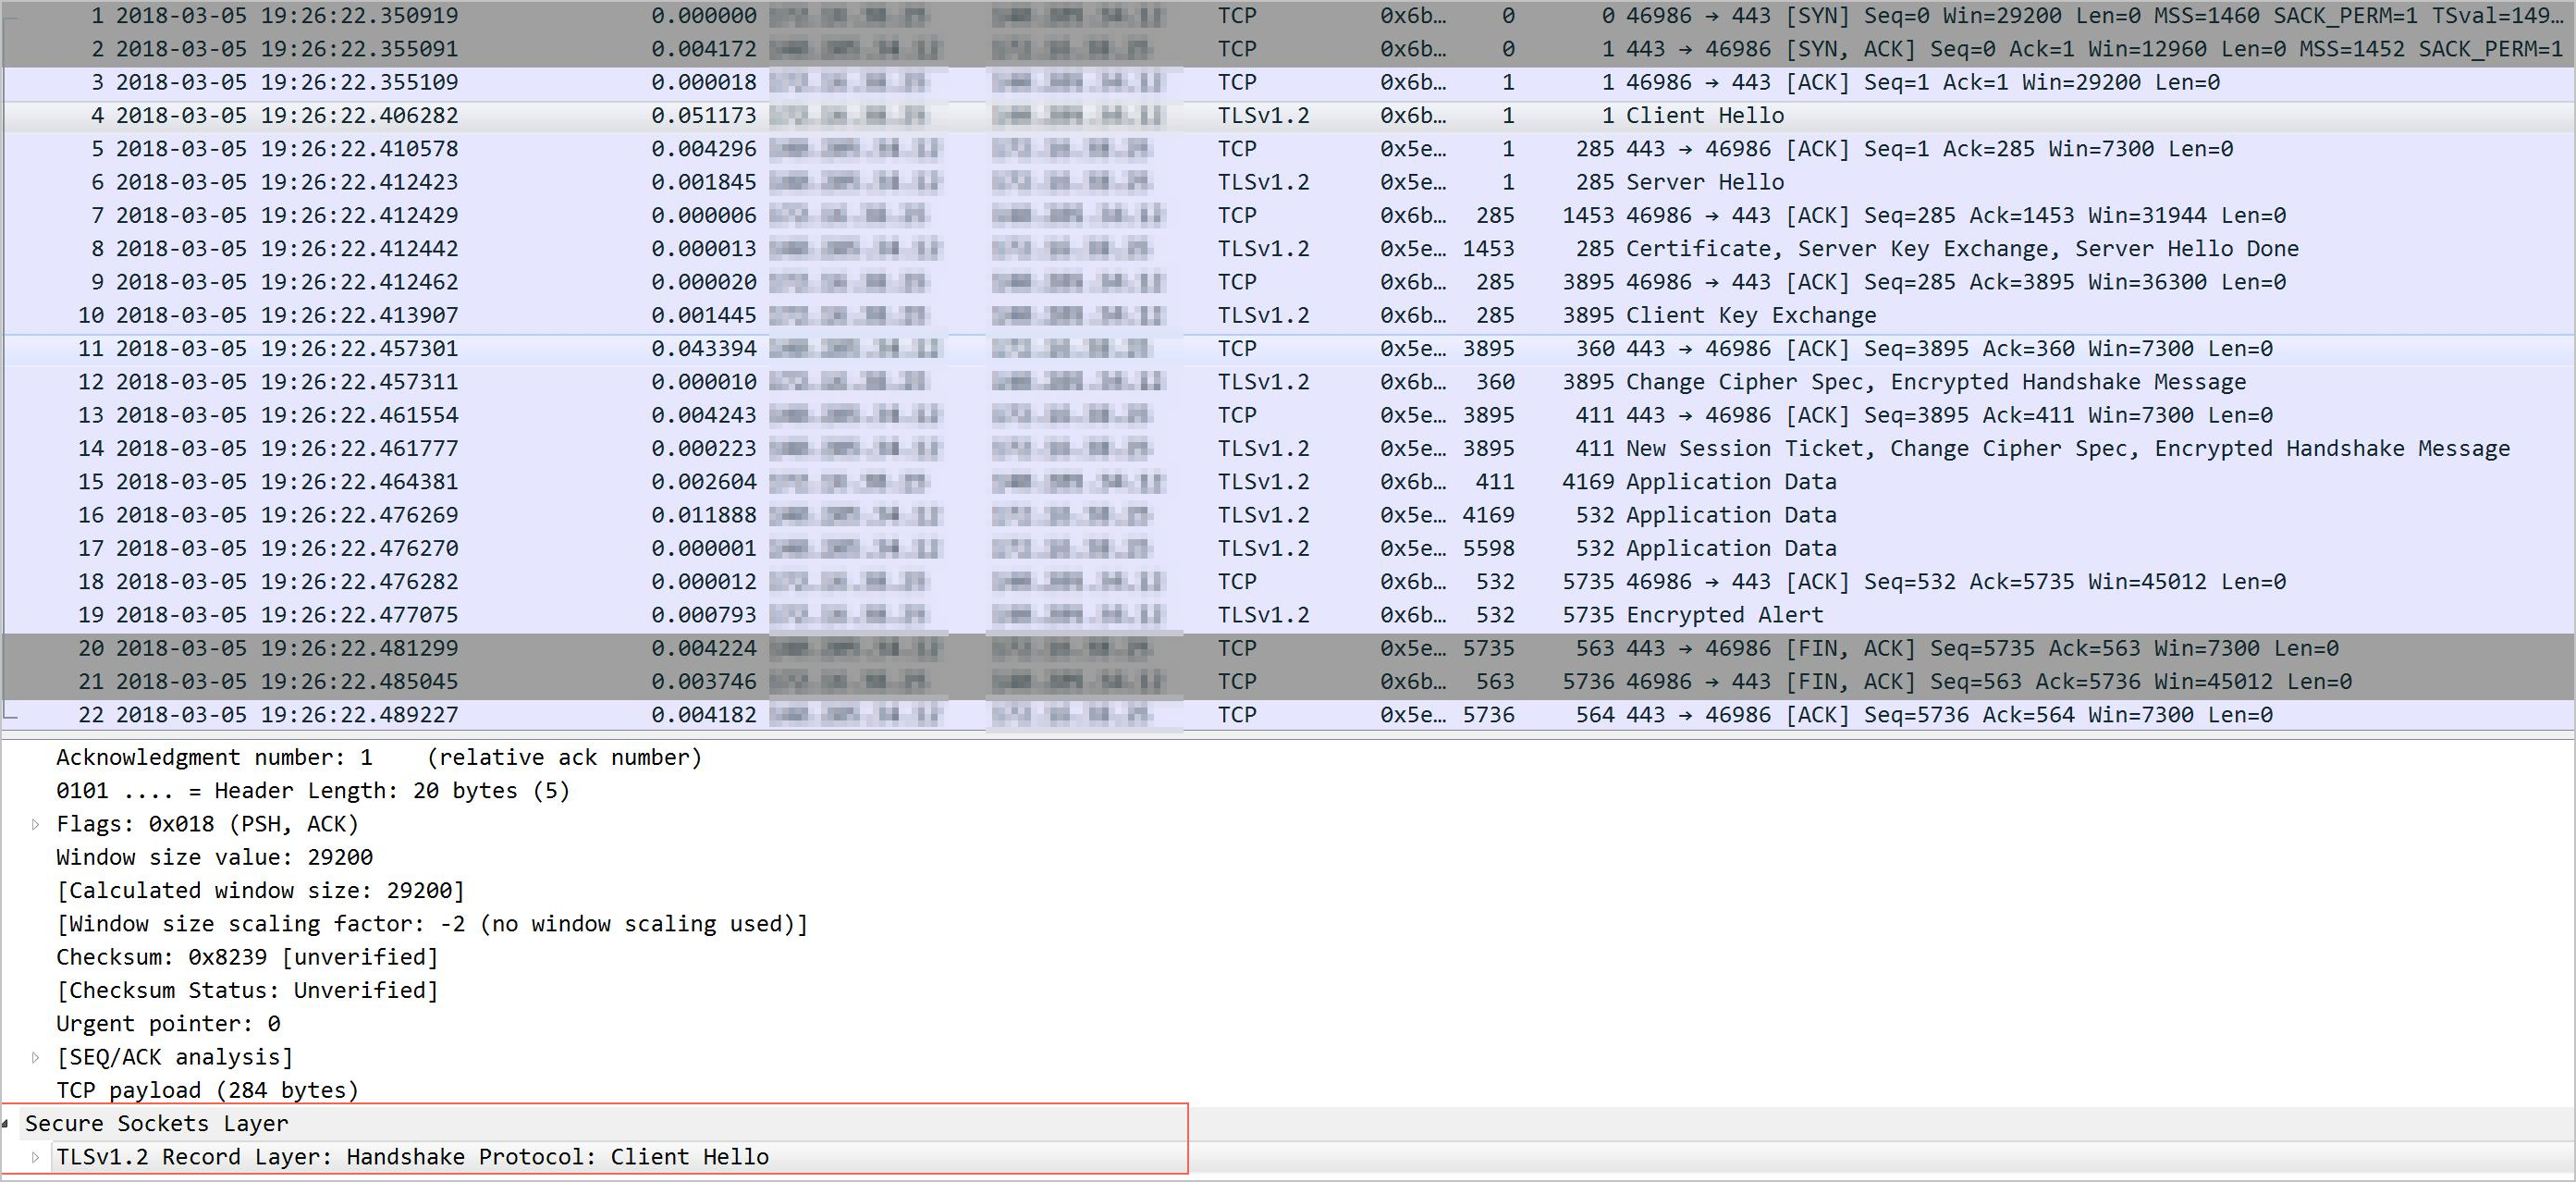The image size is (2576, 1182).
Task: Expand TLSv1.2 Record Layer Client Hello node
Action: 35,1157
